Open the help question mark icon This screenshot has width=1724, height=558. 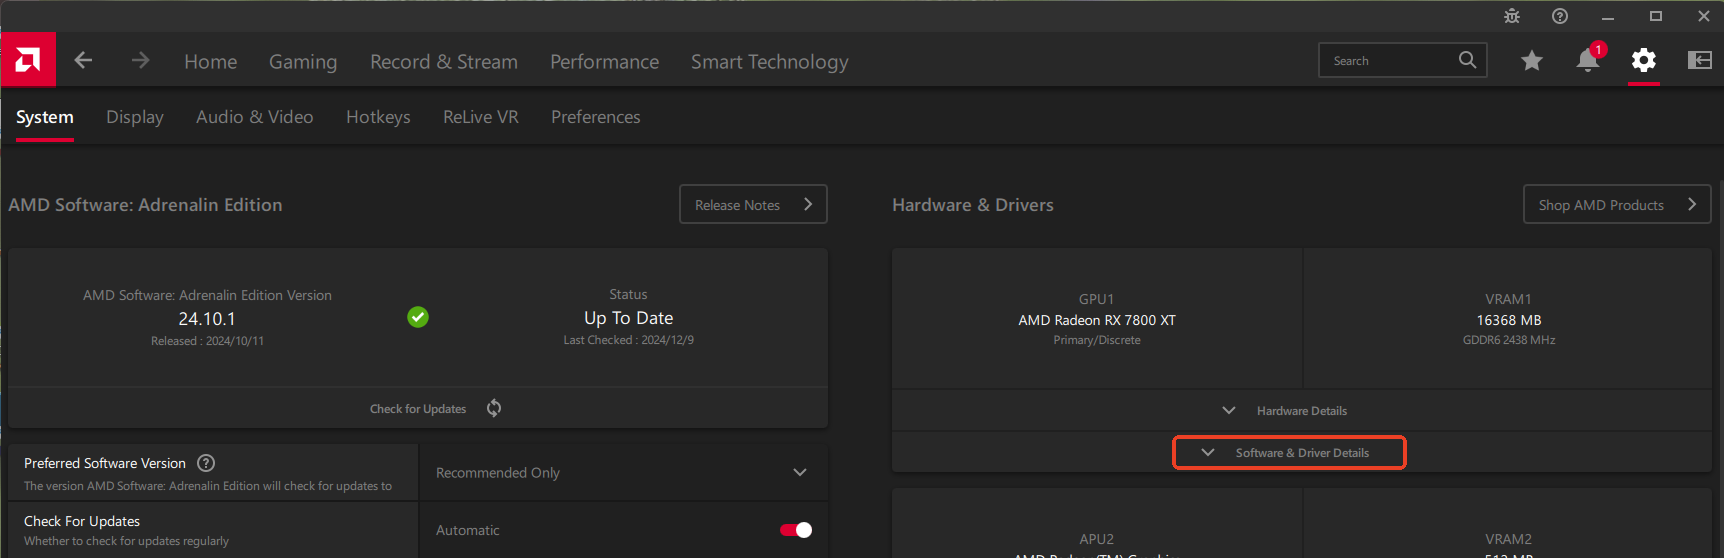coord(1560,16)
